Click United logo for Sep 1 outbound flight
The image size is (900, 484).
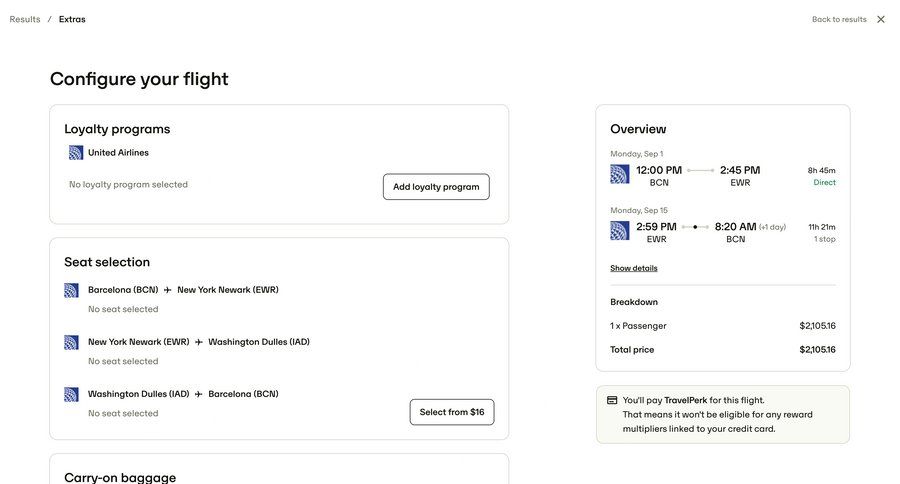click(620, 174)
